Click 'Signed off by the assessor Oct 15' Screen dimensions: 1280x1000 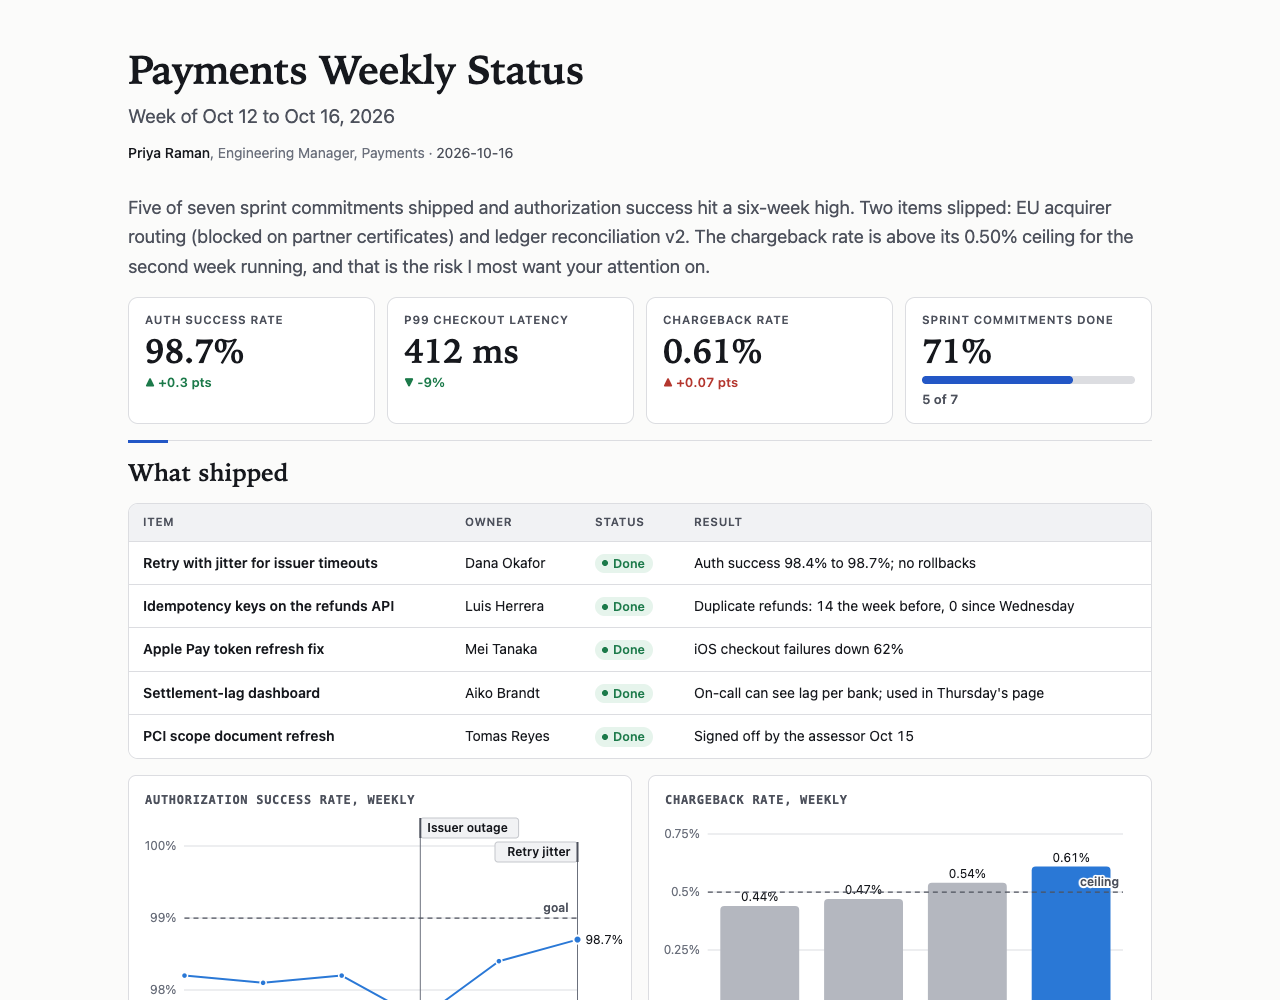click(804, 736)
